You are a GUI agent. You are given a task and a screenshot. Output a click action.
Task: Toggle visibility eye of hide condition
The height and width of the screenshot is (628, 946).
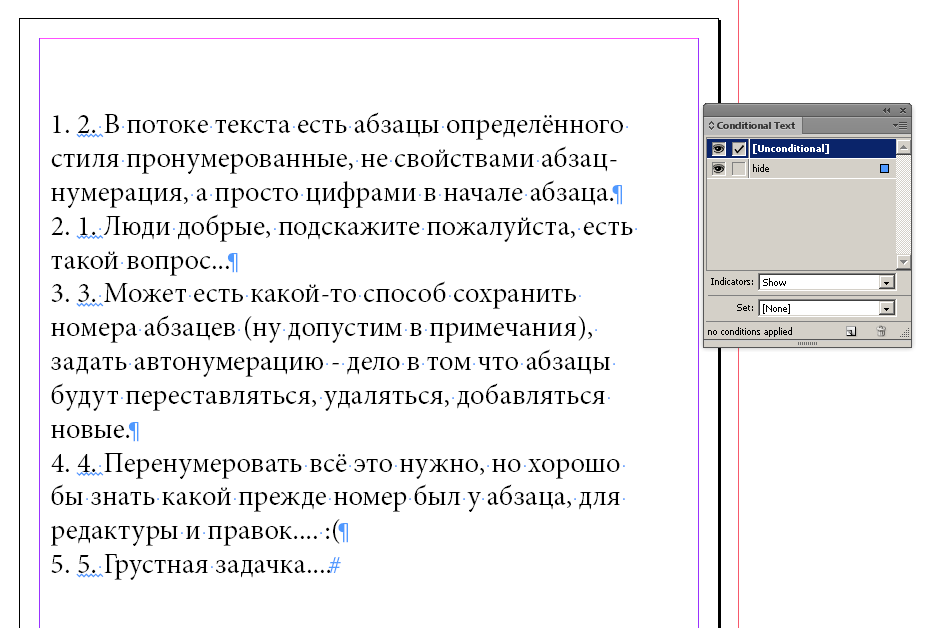[x=718, y=169]
